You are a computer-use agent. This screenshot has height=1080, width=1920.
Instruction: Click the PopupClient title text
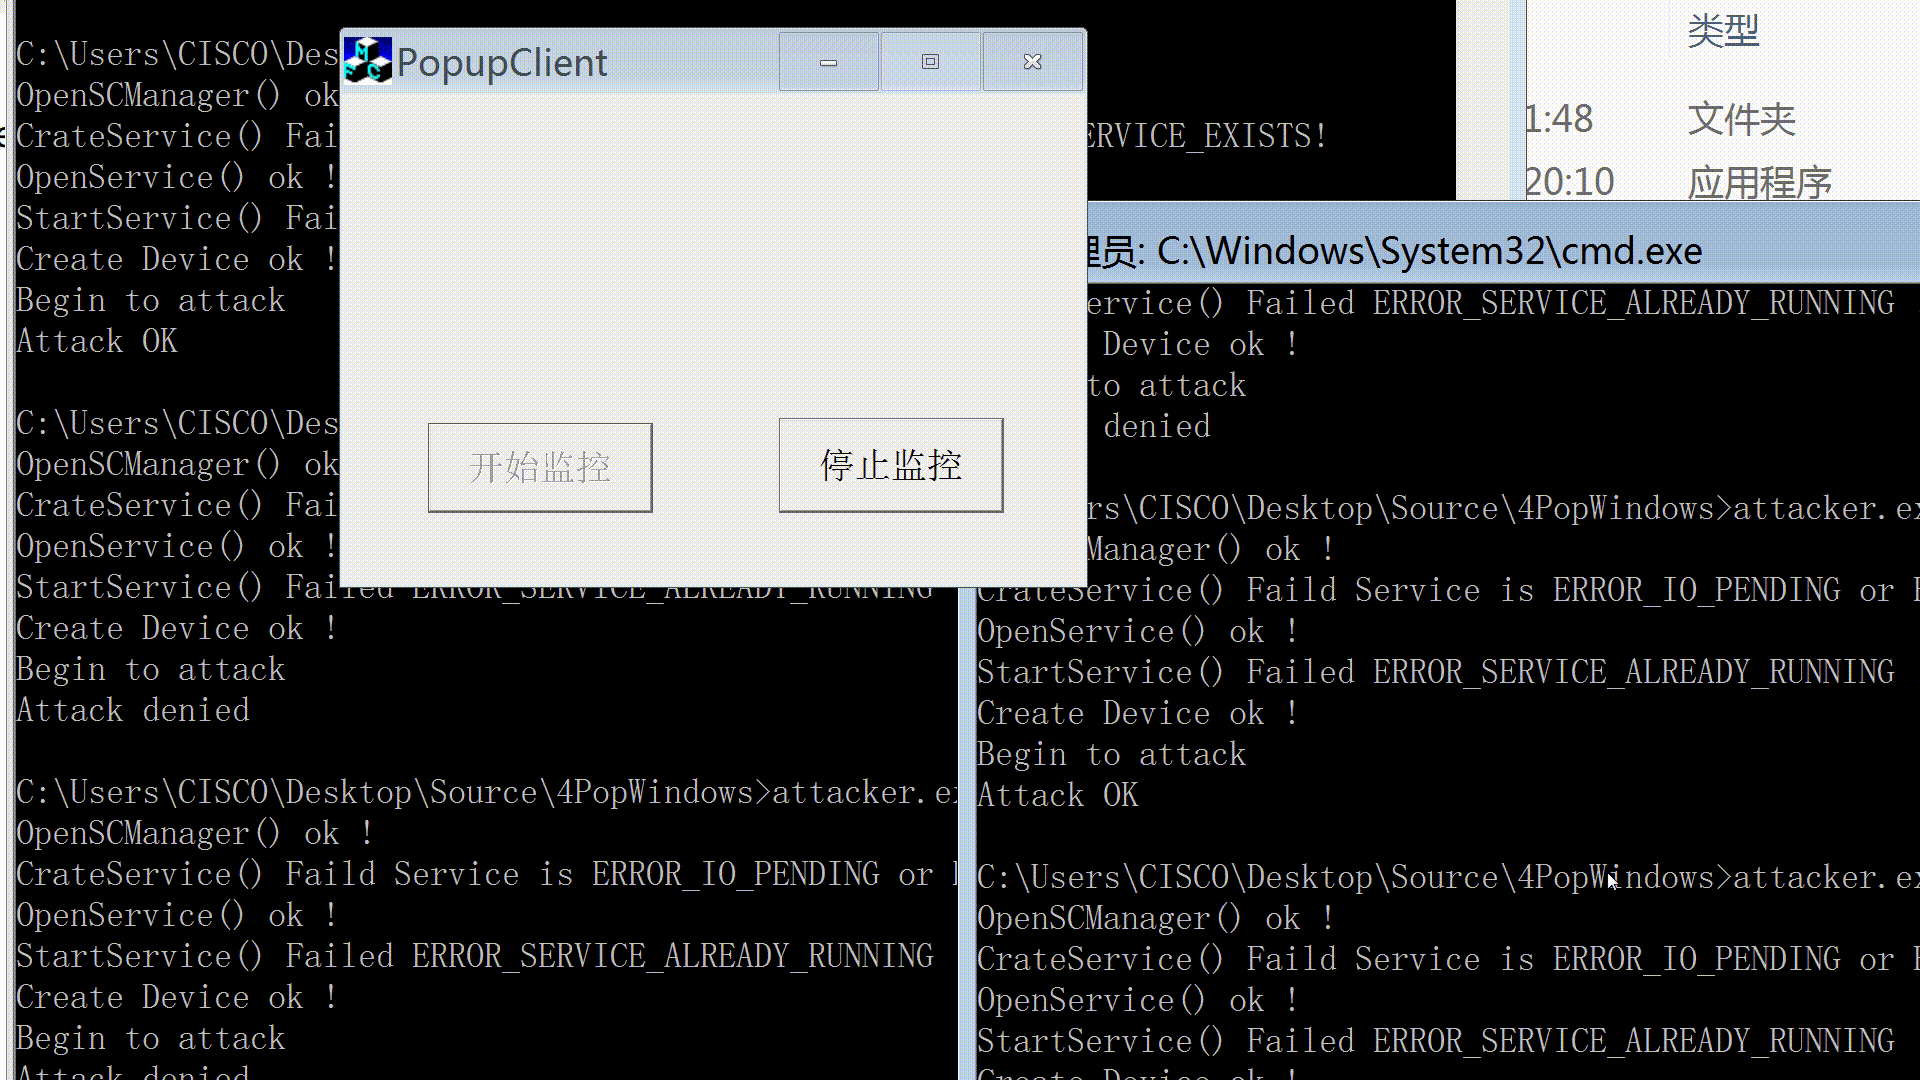click(502, 63)
